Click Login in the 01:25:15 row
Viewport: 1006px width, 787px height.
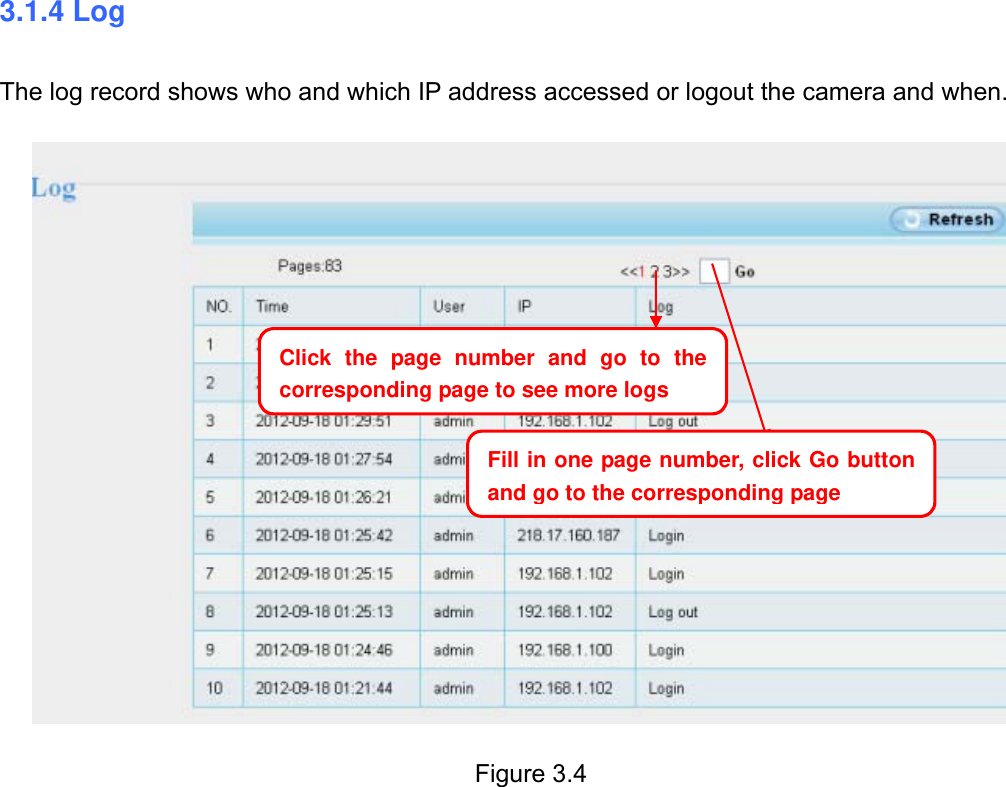point(666,575)
